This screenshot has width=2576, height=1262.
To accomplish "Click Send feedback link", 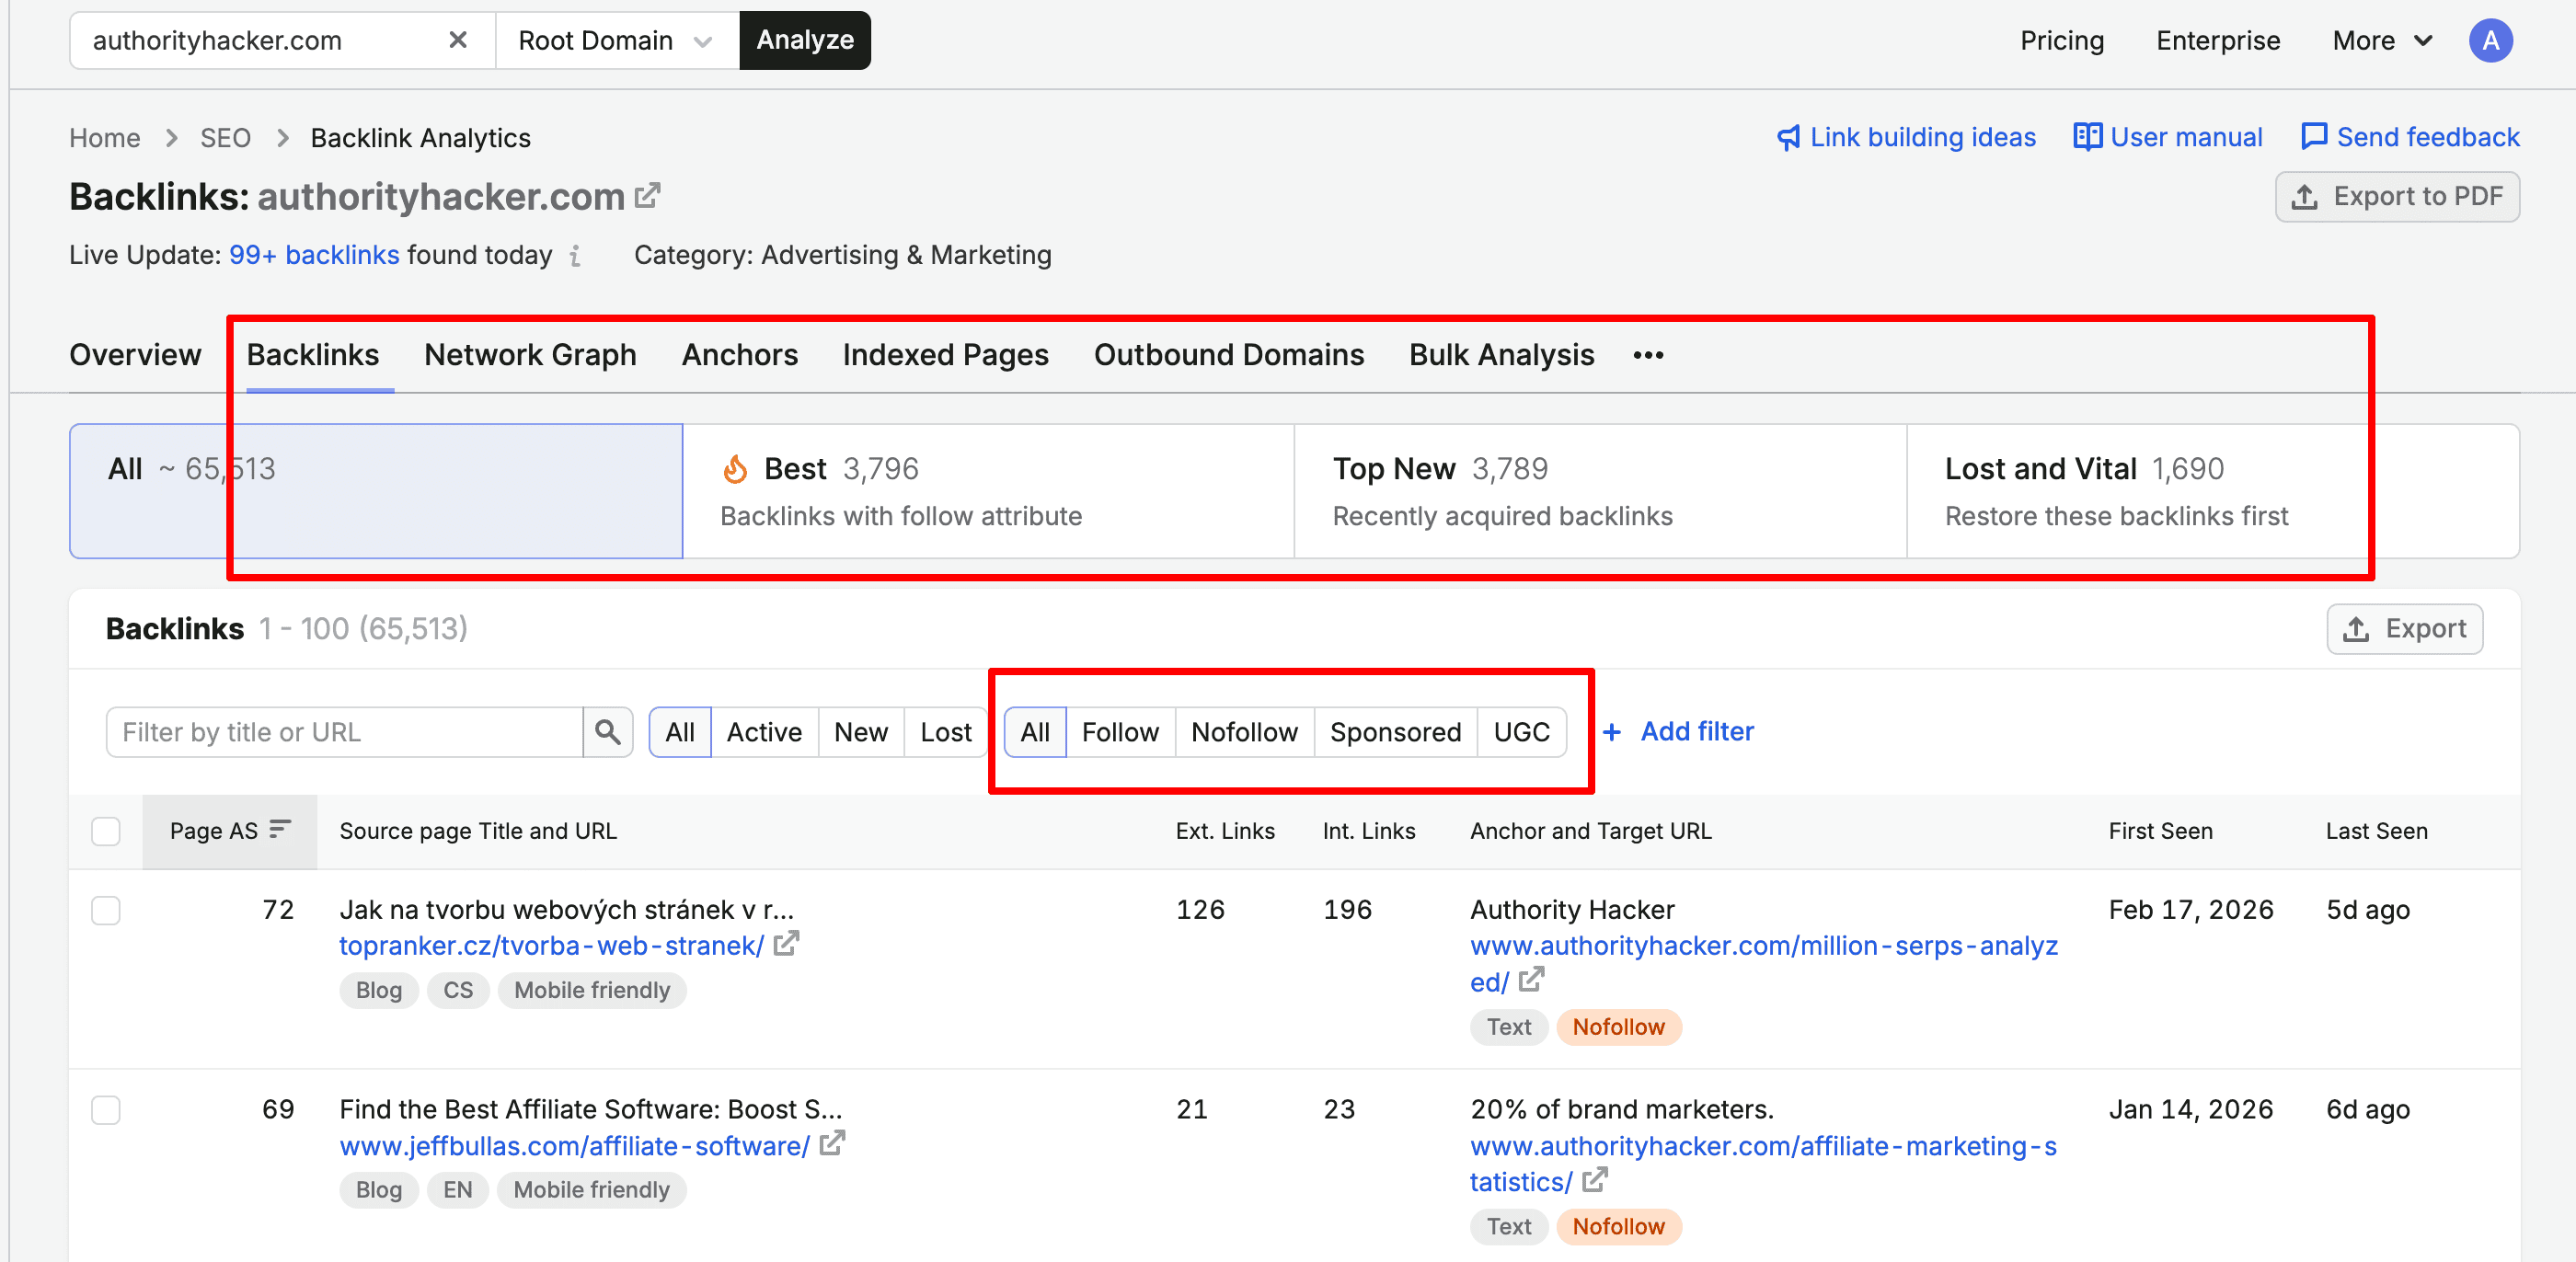I will coord(2410,137).
